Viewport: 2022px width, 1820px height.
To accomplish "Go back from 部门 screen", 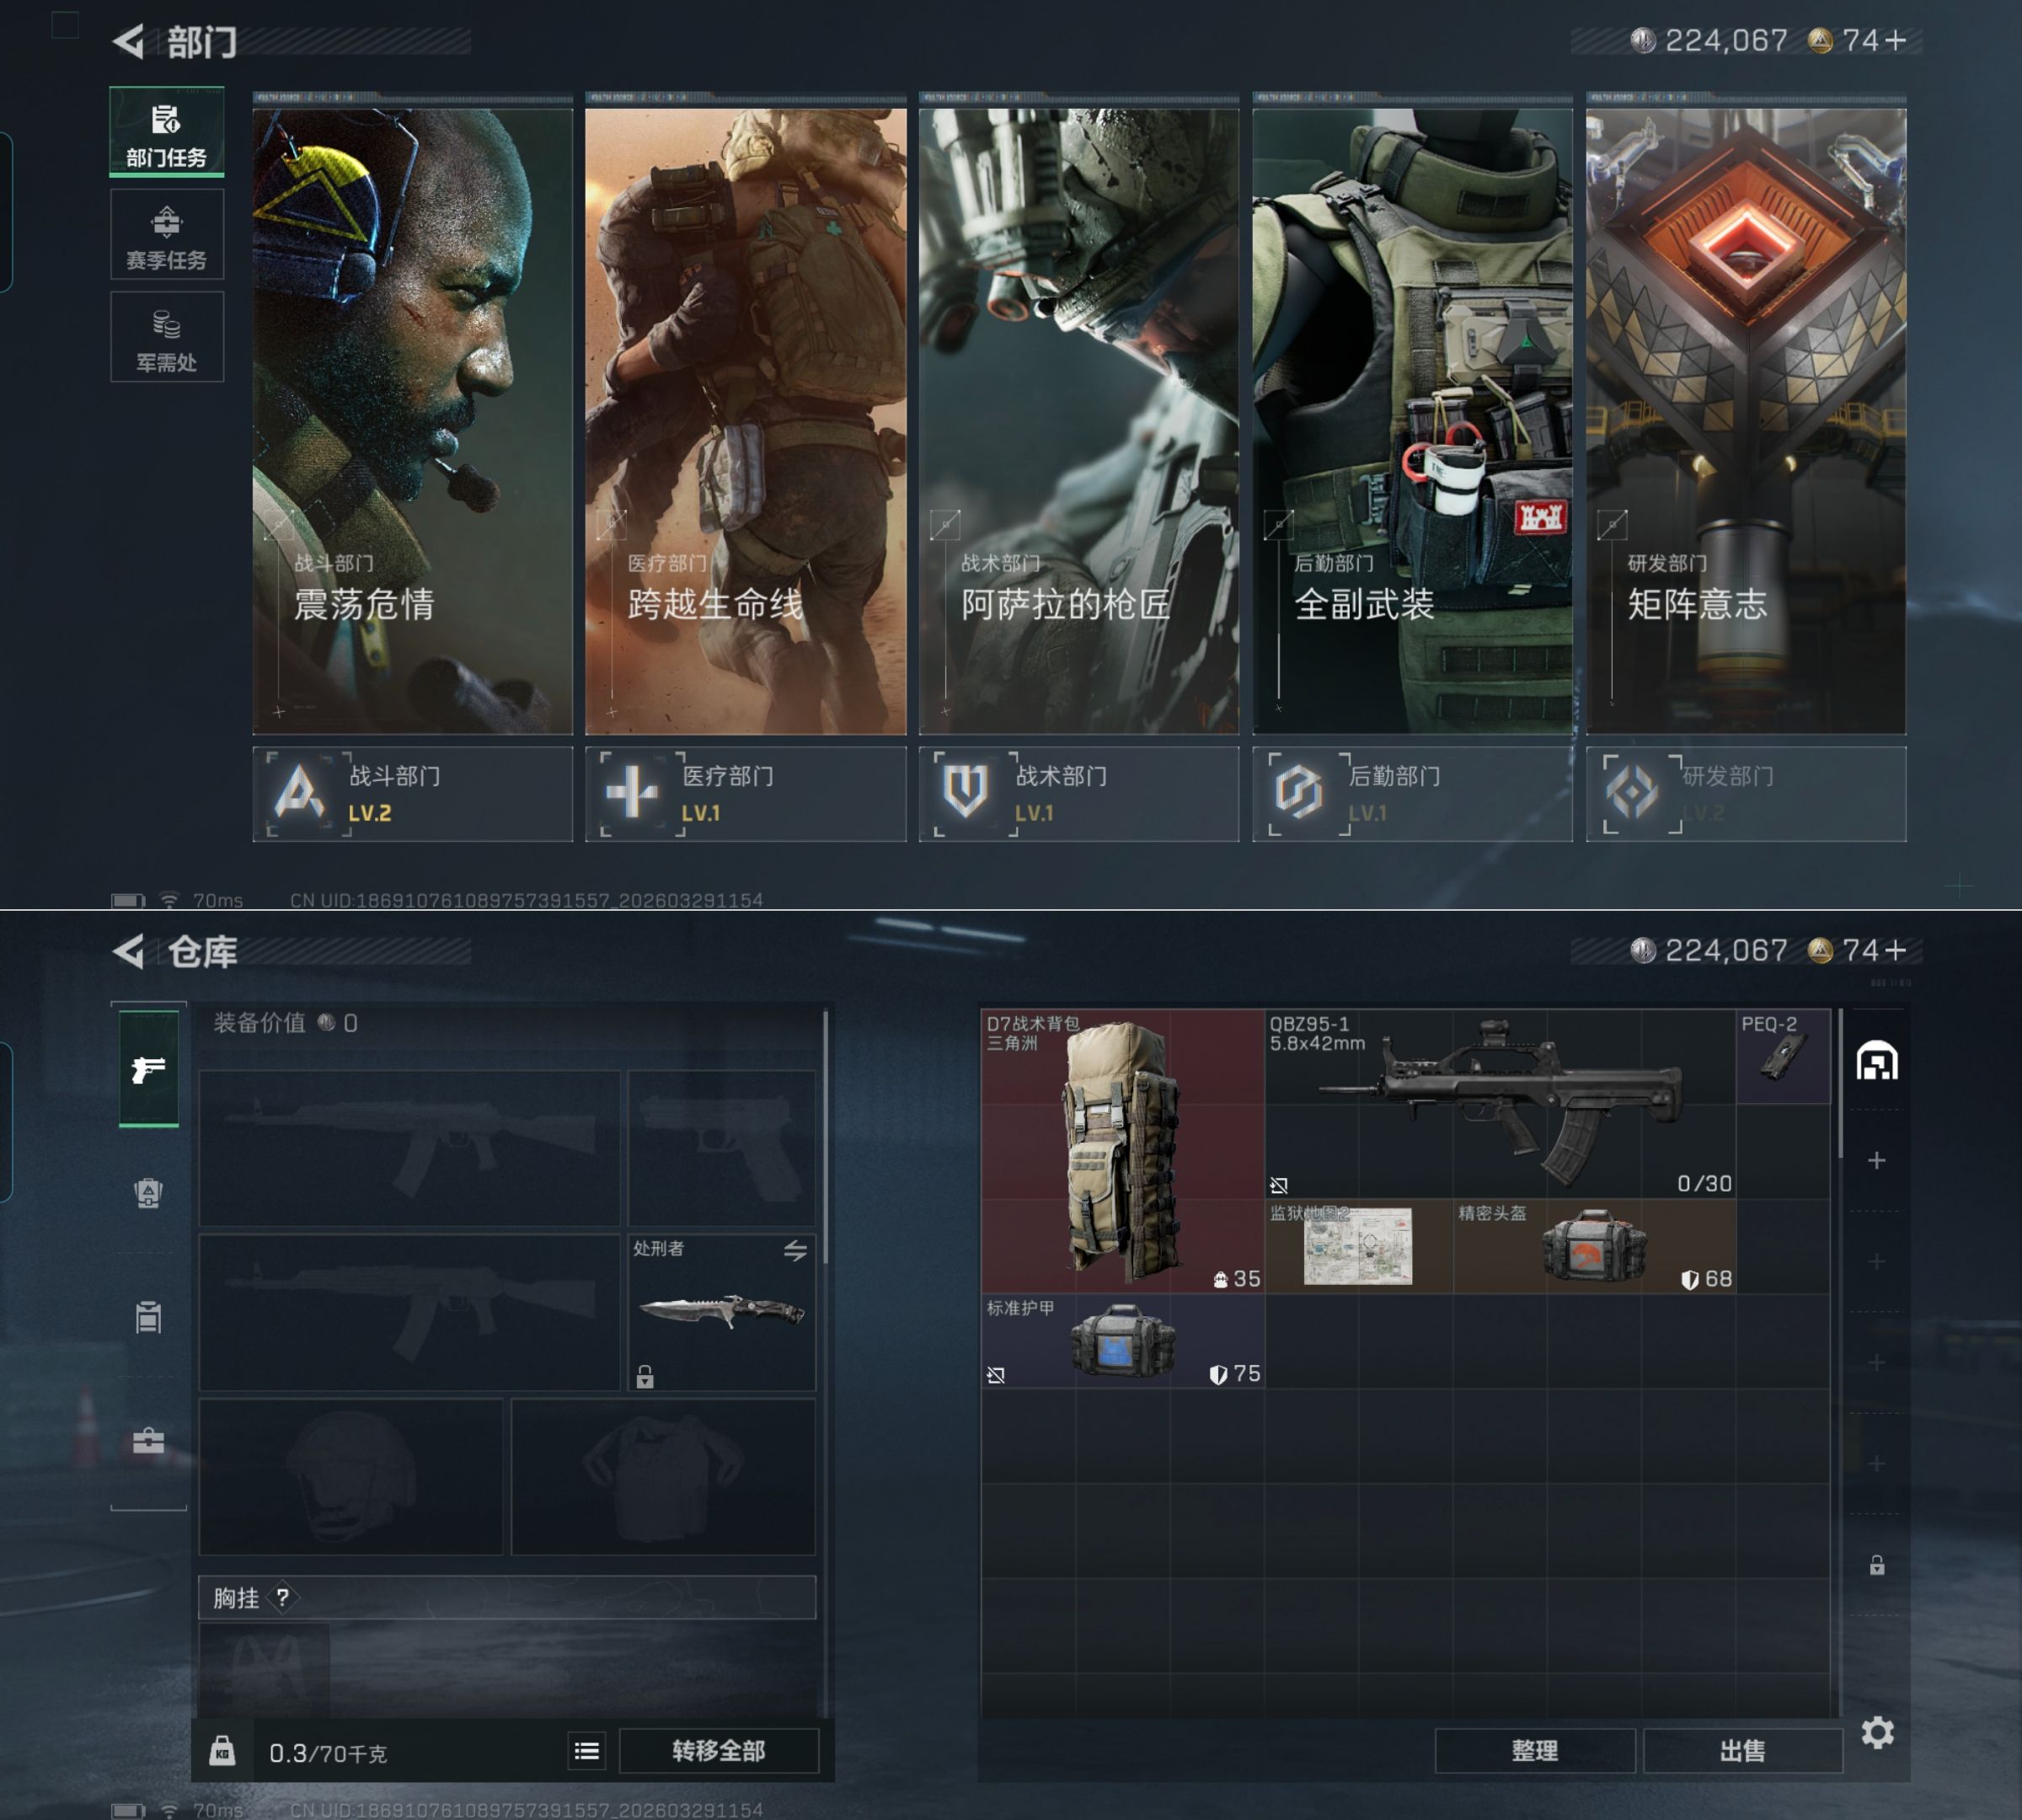I will [x=129, y=42].
